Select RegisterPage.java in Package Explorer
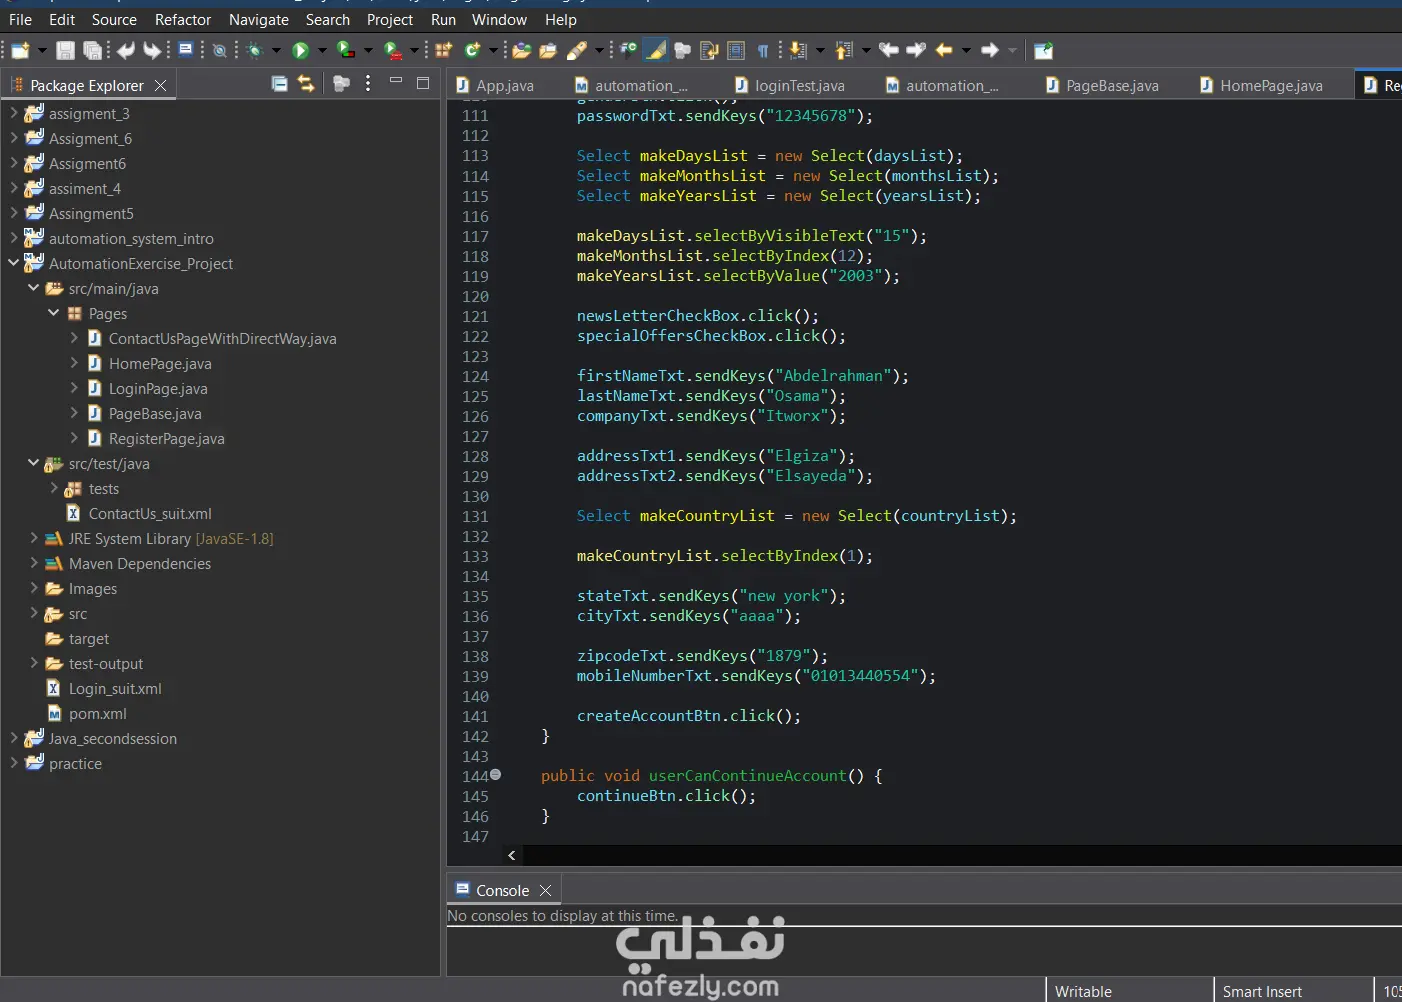The image size is (1402, 1002). [166, 439]
